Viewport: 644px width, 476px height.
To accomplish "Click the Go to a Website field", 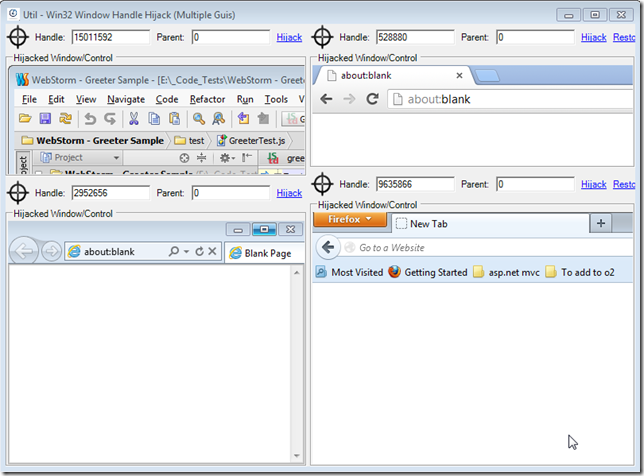I will click(x=487, y=247).
